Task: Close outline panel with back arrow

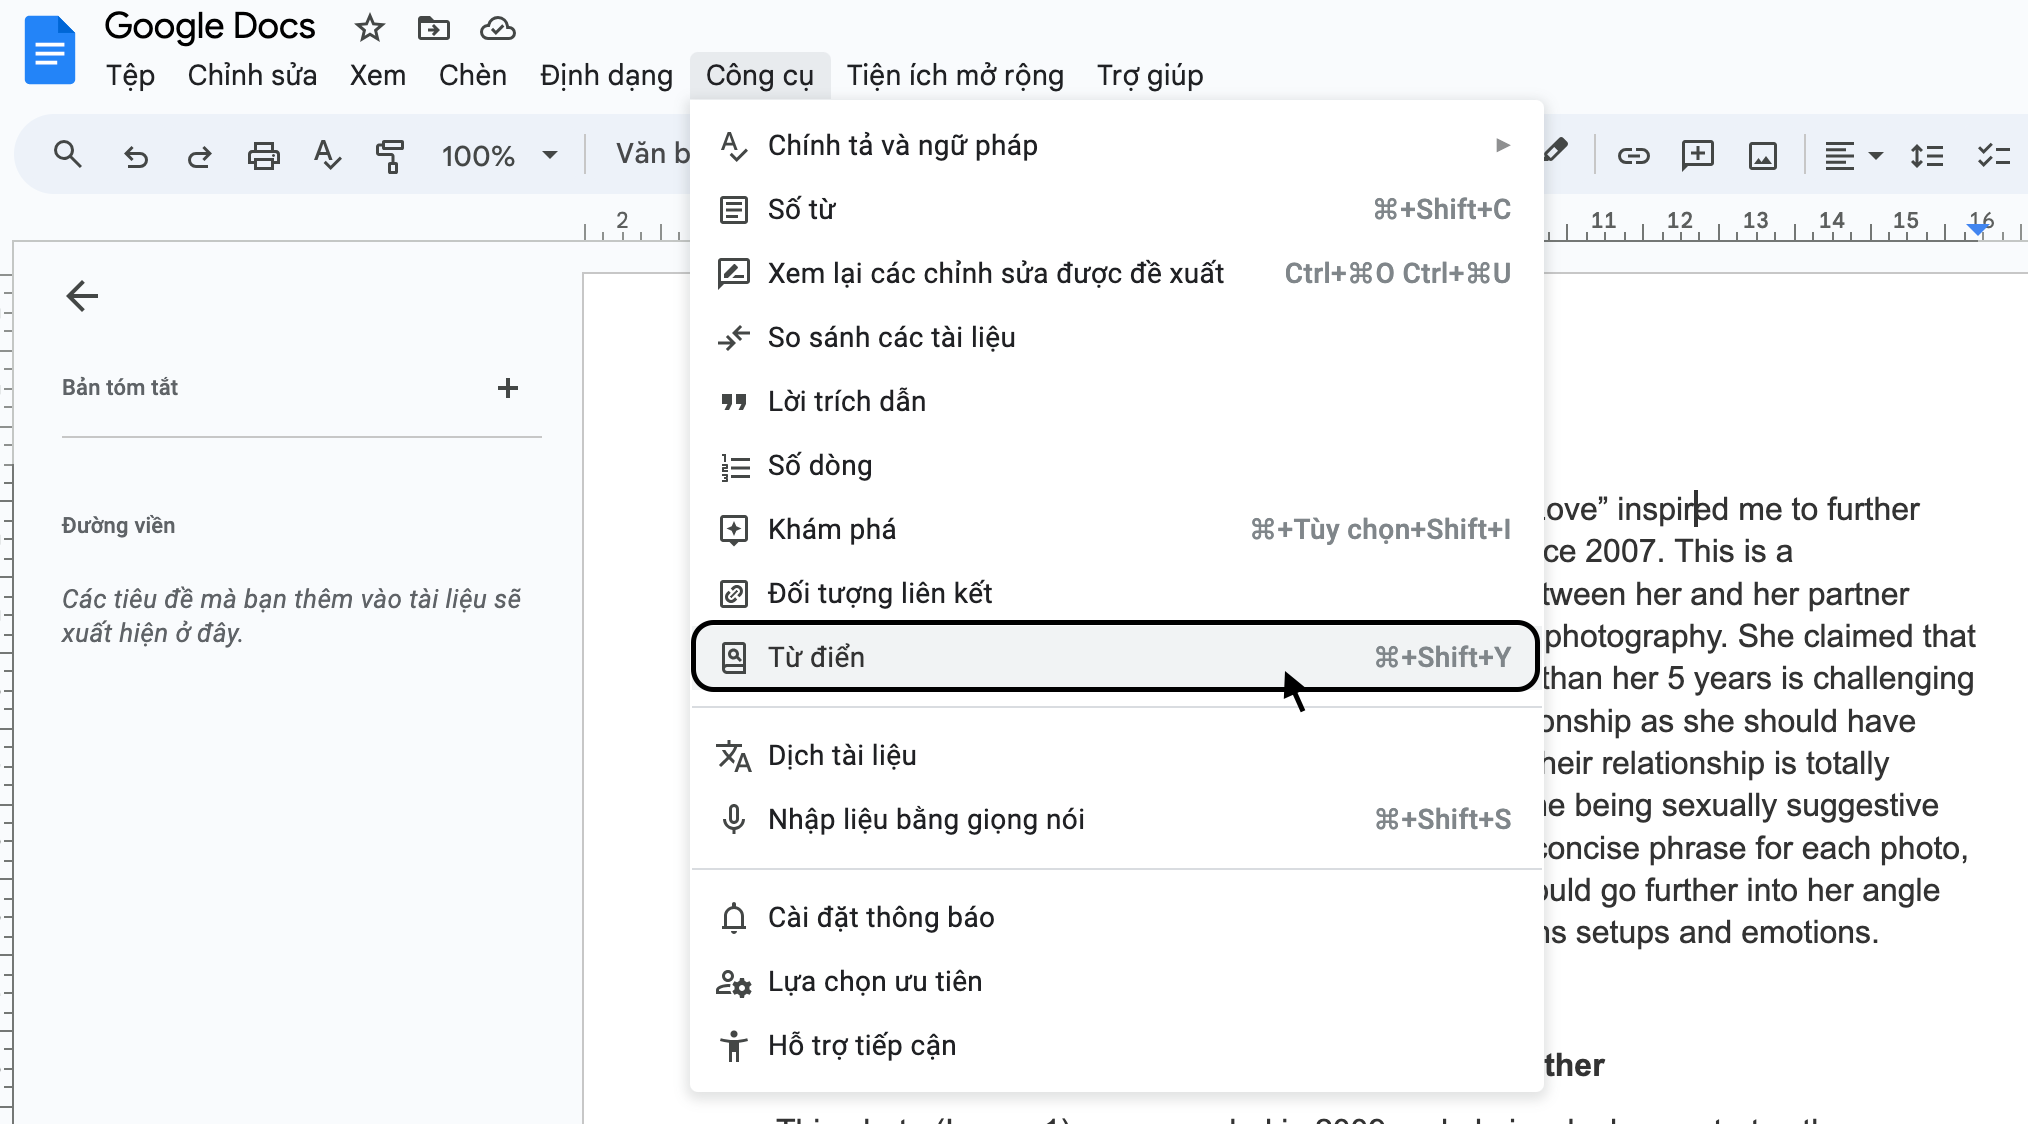Action: (x=82, y=296)
